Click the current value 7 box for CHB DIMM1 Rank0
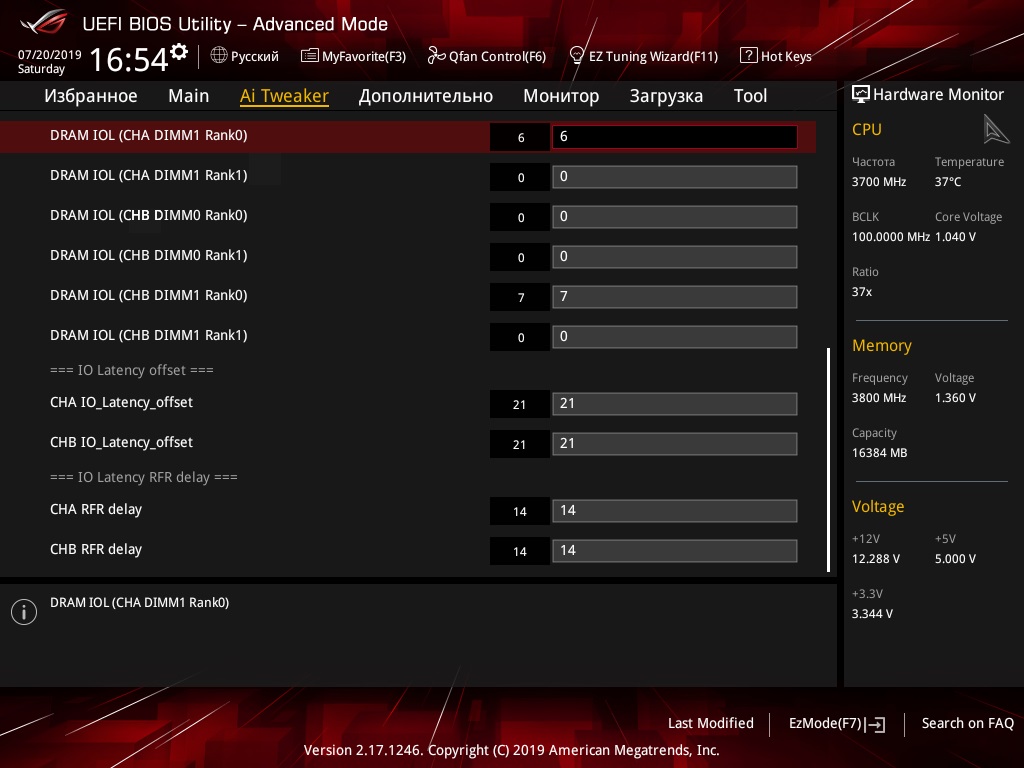Image resolution: width=1024 pixels, height=768 pixels. 520,297
